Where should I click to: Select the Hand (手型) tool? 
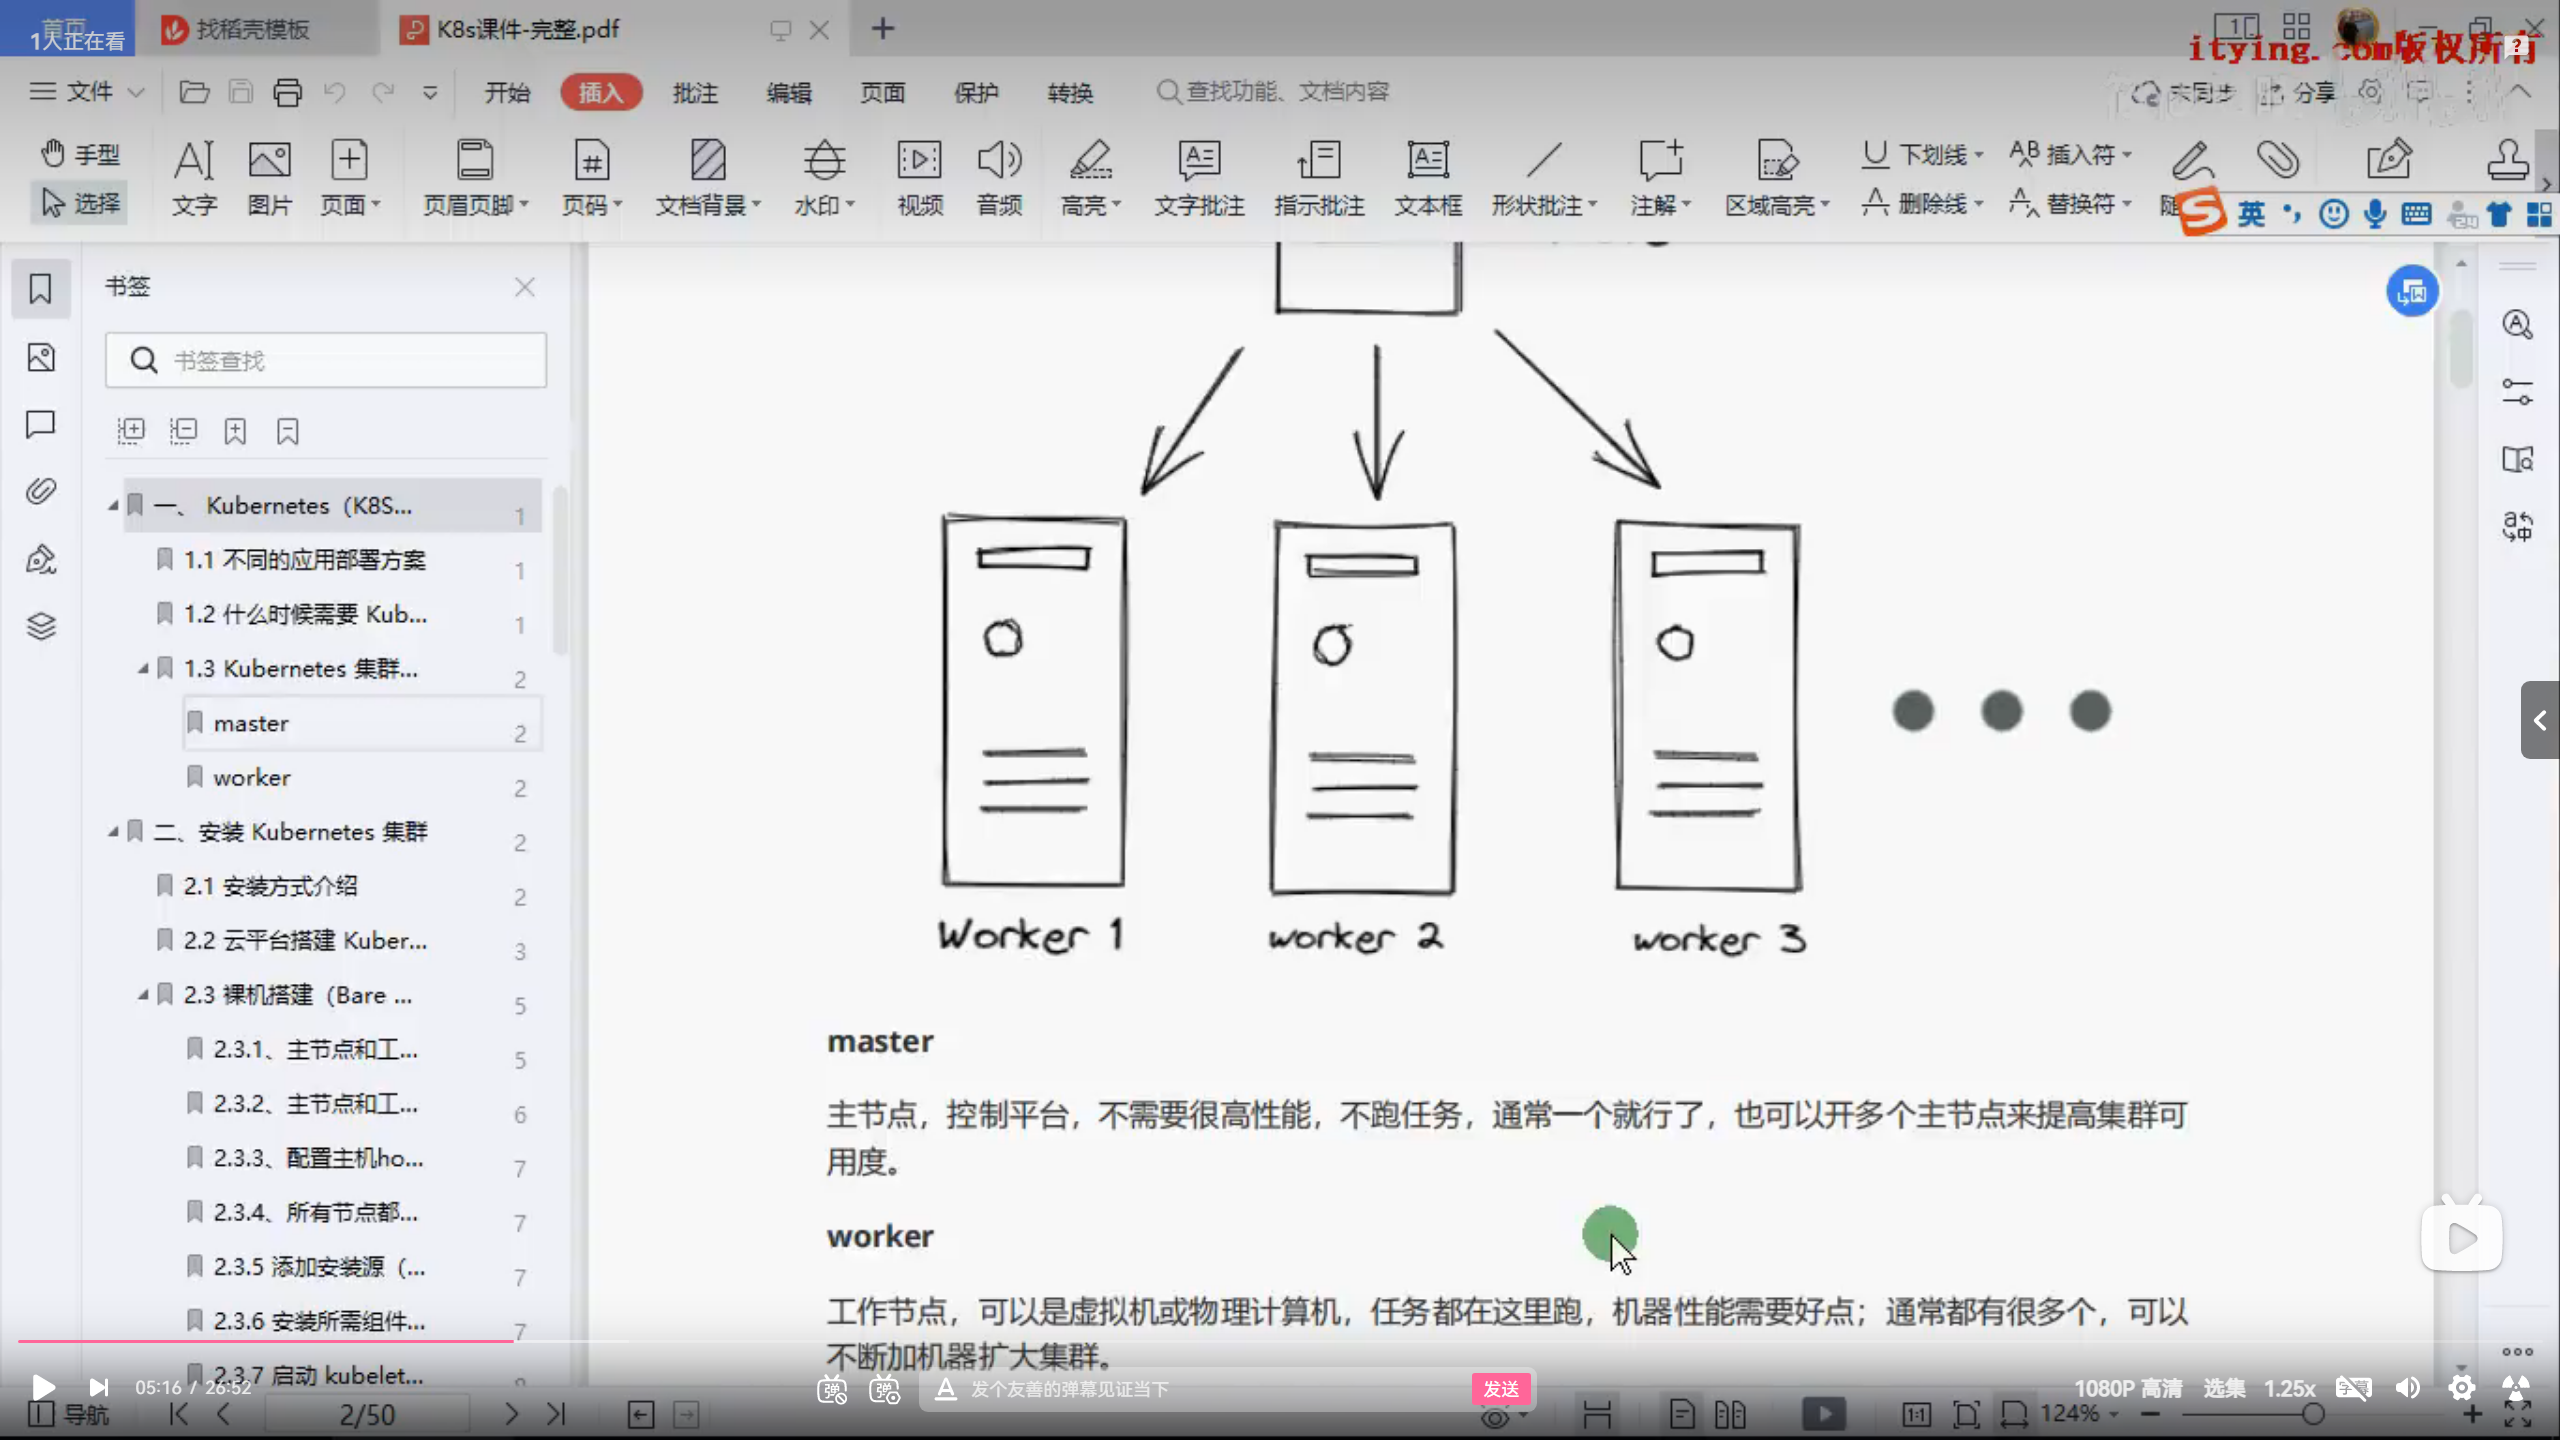[80, 154]
